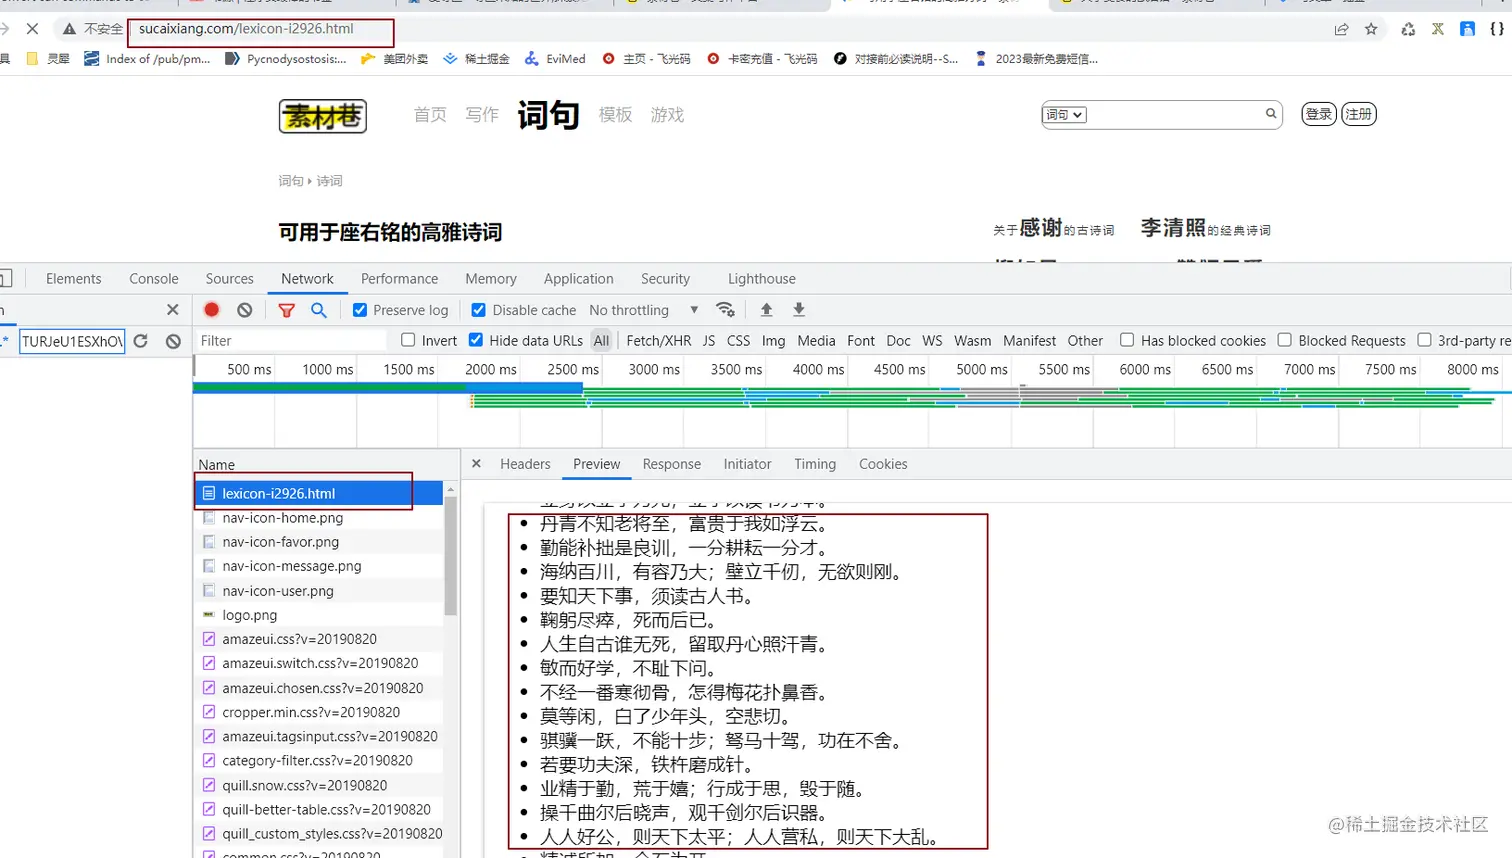Click the 注册 register button

pos(1359,114)
